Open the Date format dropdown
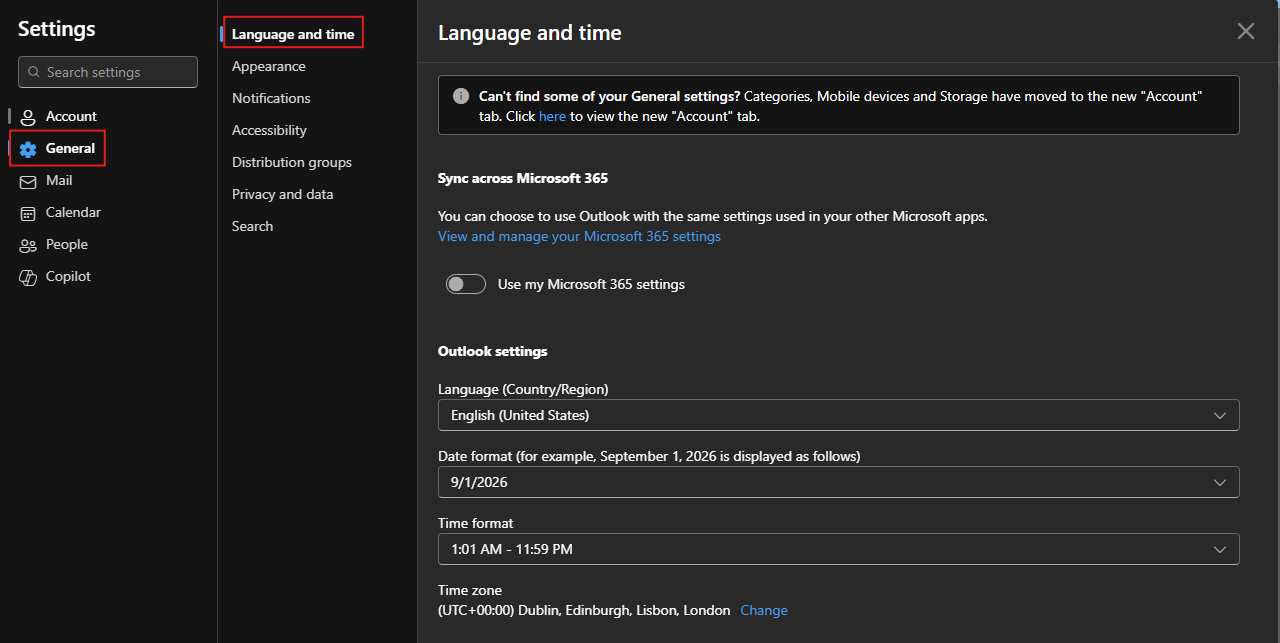The image size is (1280, 643). (x=838, y=482)
